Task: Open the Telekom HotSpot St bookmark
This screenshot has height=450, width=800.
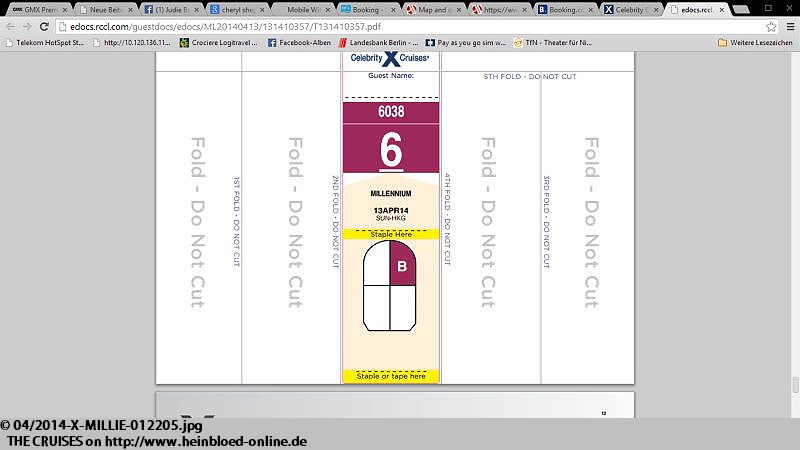Action: 44,43
